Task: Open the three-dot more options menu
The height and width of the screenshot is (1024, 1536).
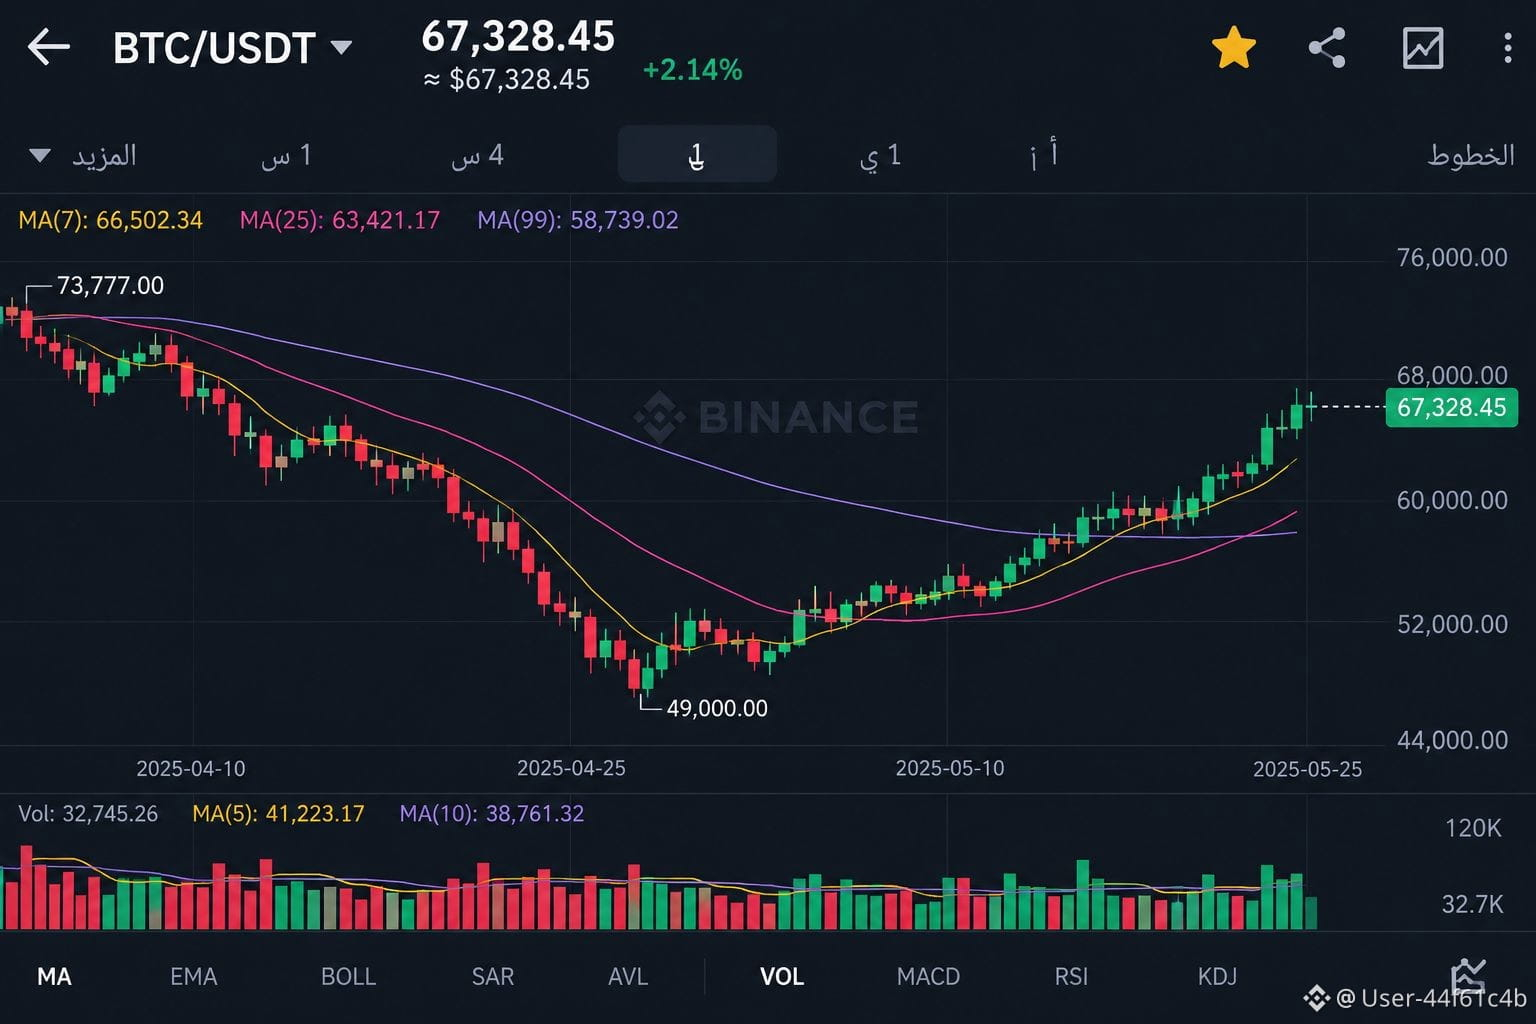Action: point(1507,48)
